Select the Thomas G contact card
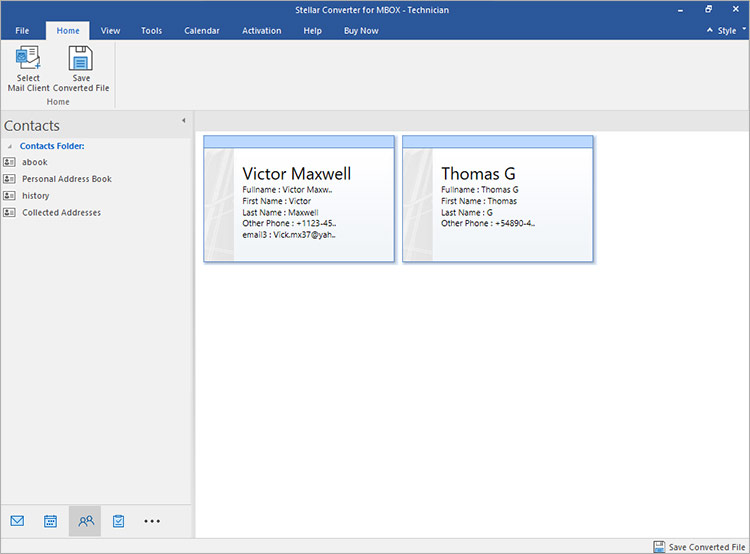The height and width of the screenshot is (554, 750). (498, 199)
